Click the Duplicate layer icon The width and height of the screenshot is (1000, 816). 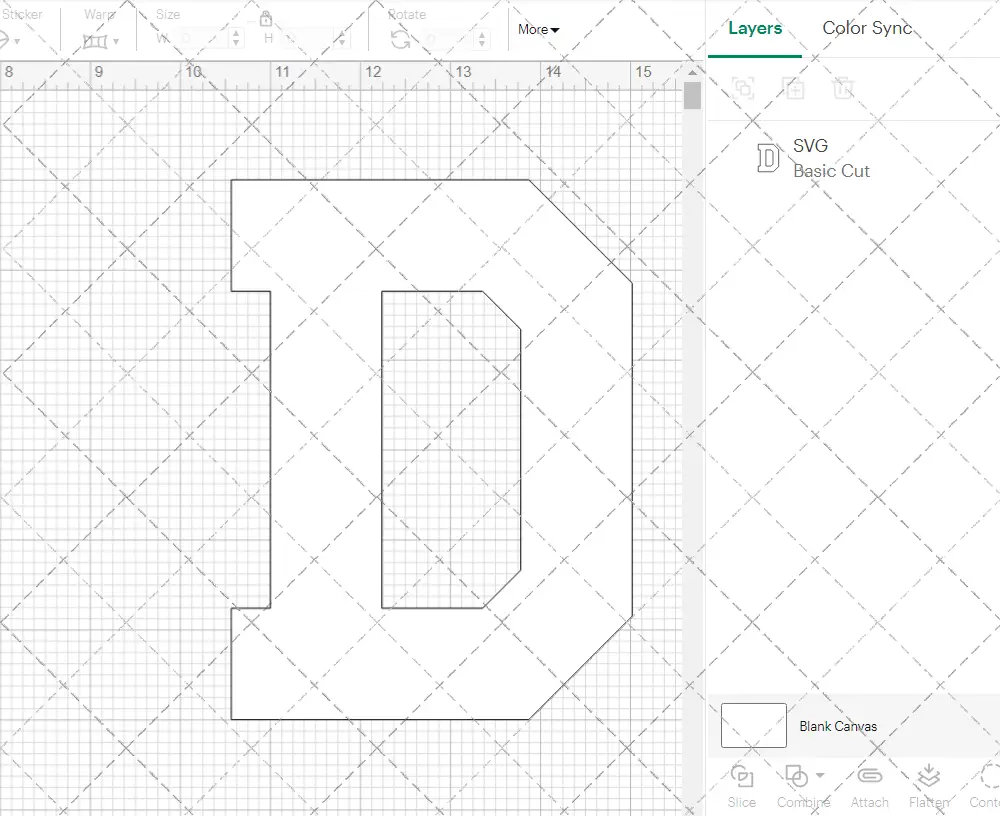click(x=793, y=88)
